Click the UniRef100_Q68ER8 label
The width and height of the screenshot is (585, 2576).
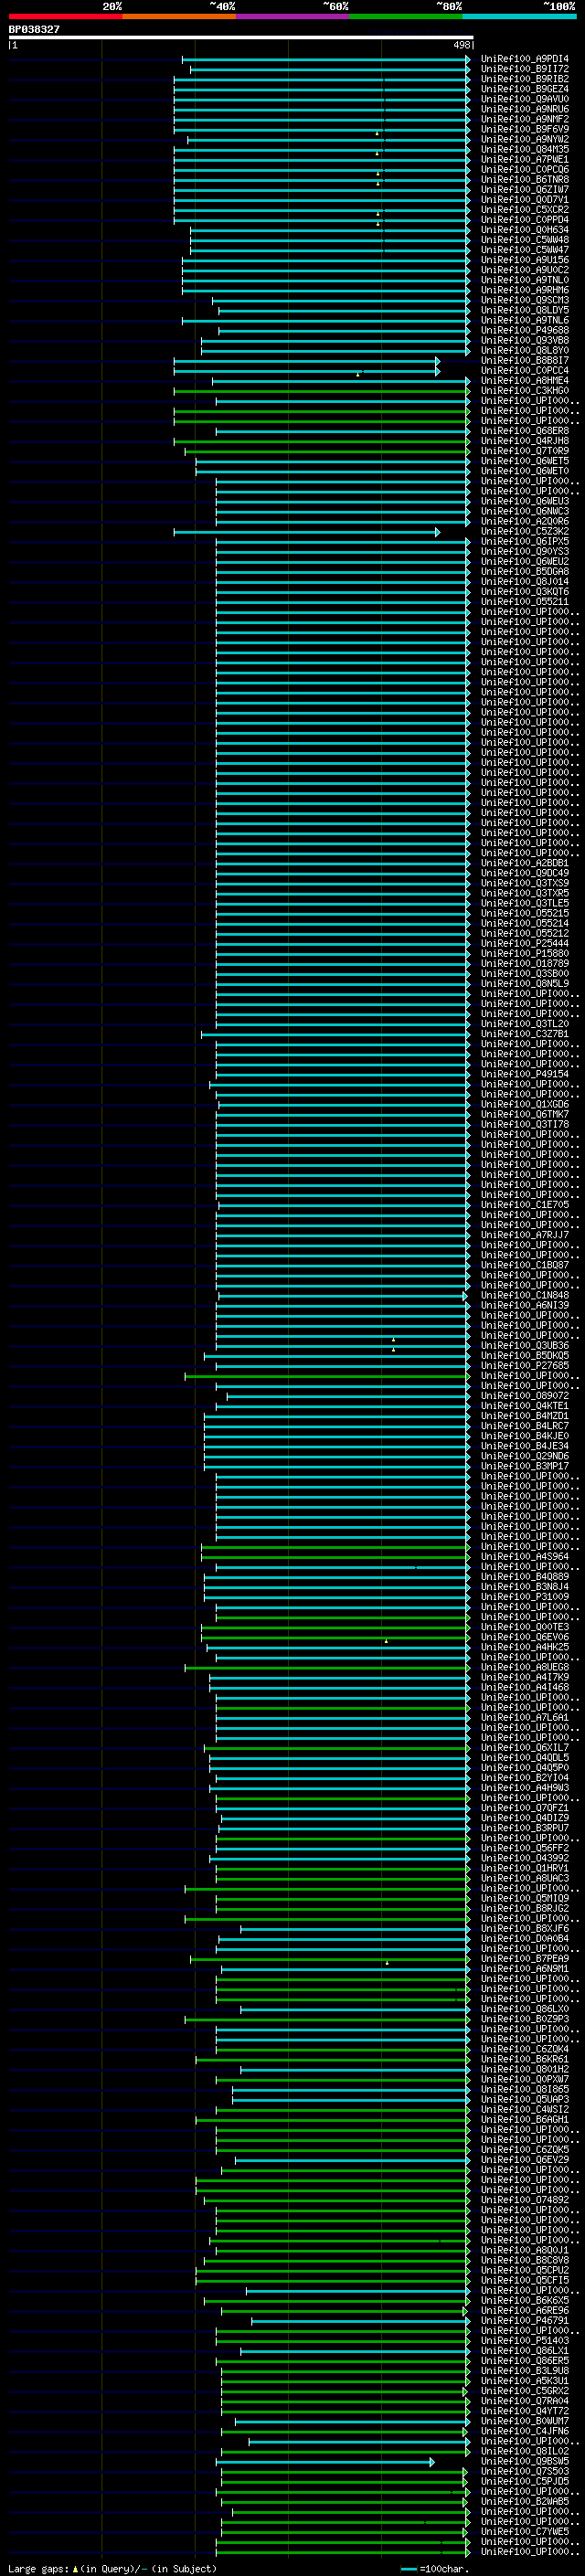click(524, 431)
